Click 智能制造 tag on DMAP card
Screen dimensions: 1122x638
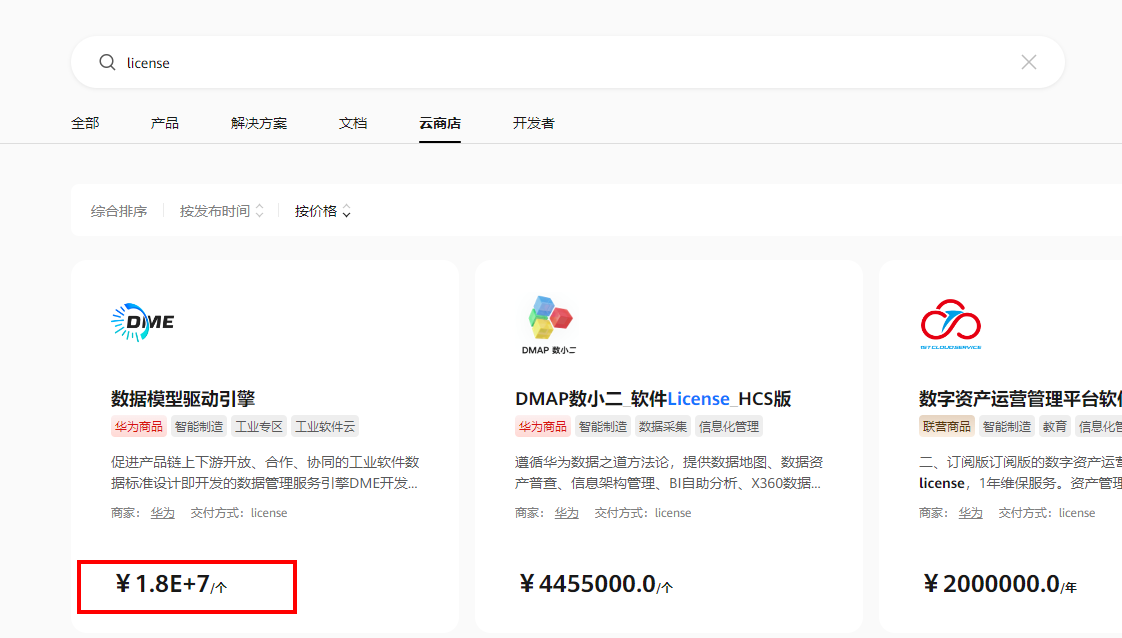(x=603, y=426)
